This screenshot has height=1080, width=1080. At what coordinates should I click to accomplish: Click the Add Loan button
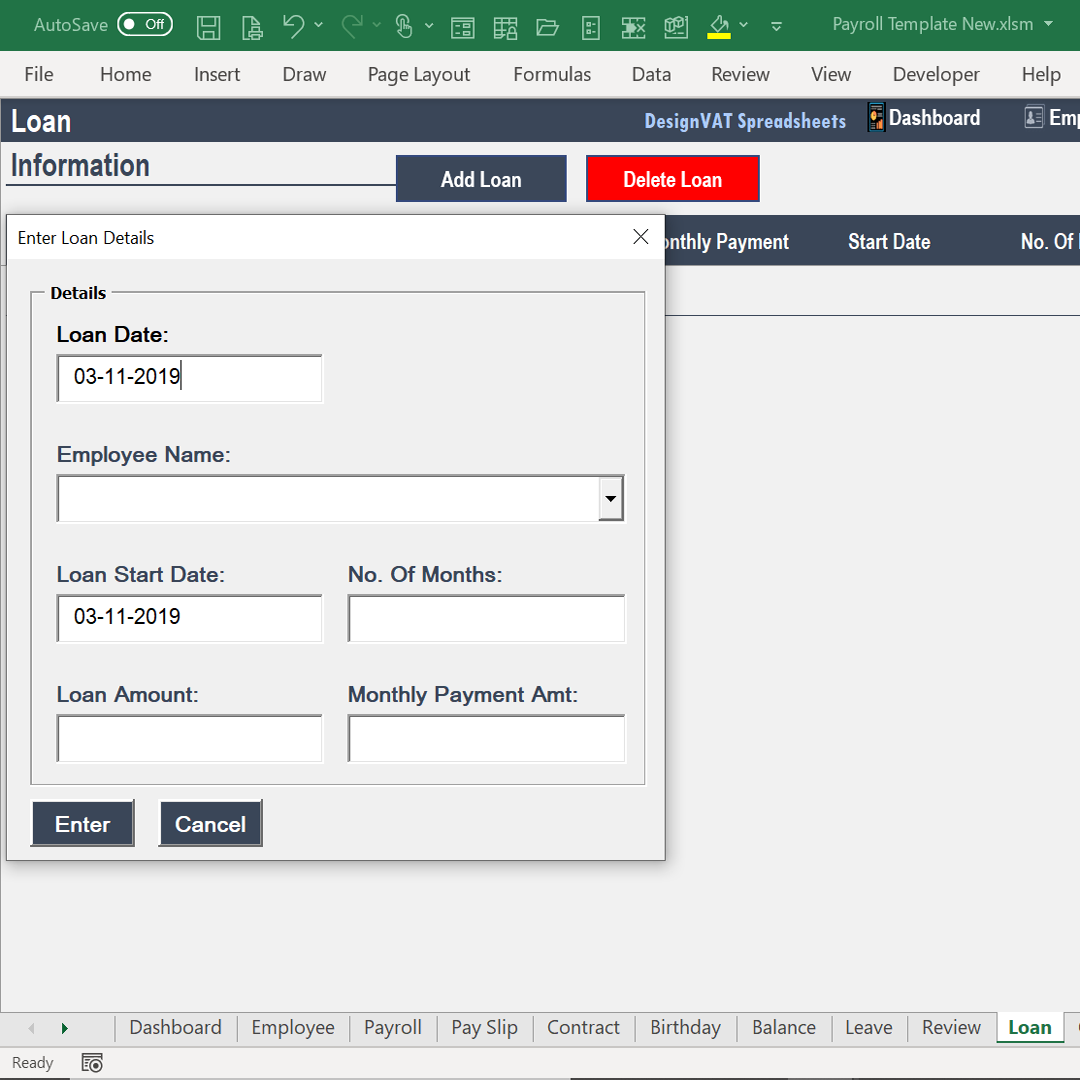click(x=481, y=178)
